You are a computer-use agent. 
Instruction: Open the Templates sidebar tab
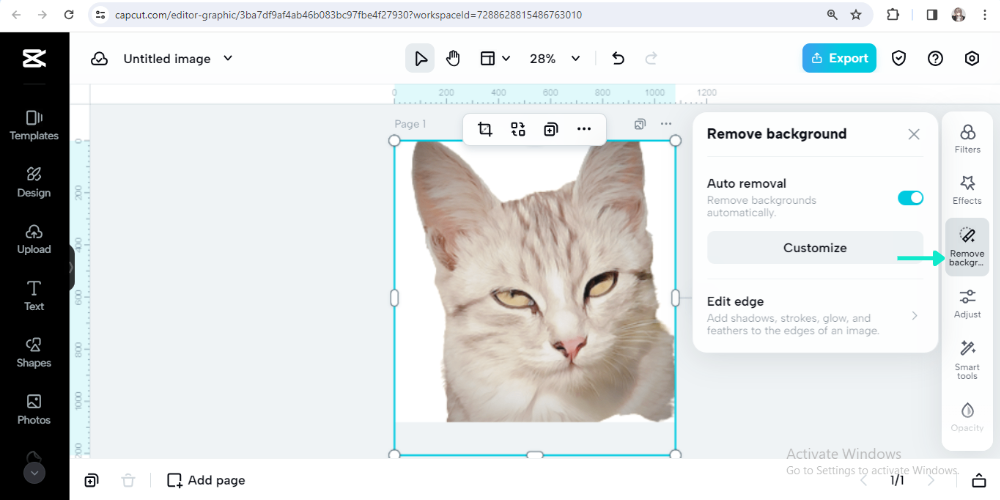point(34,125)
